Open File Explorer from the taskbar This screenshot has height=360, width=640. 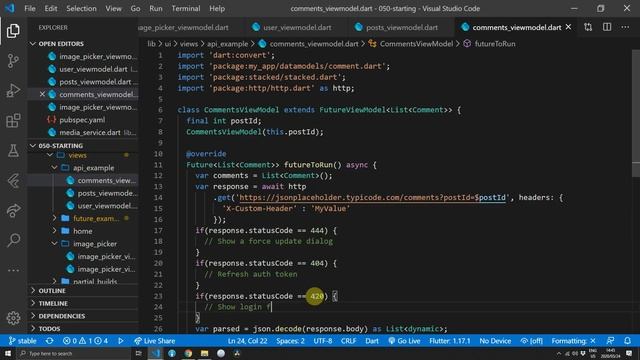pos(204,353)
